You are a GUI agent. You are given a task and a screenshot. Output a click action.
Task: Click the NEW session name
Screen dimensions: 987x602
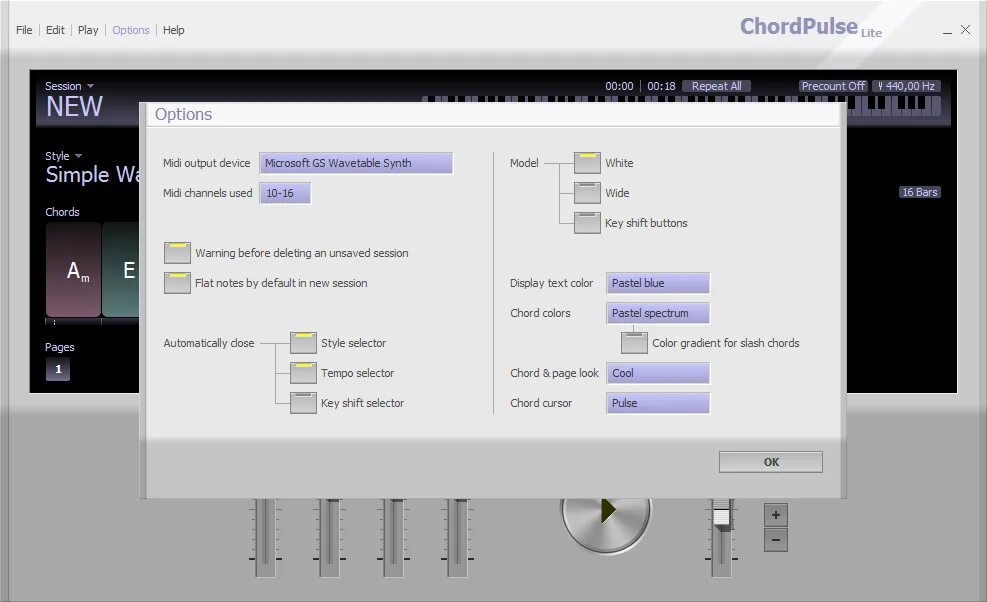click(x=74, y=107)
